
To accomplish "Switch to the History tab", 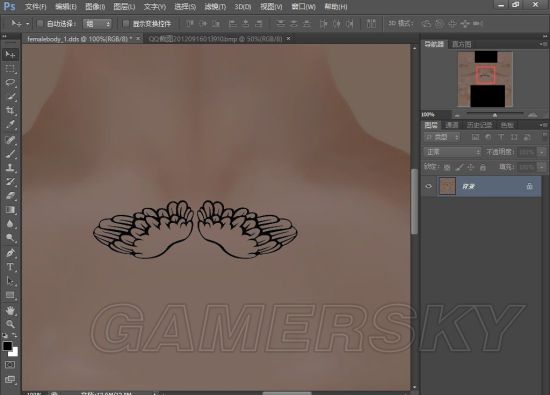I will pos(479,125).
